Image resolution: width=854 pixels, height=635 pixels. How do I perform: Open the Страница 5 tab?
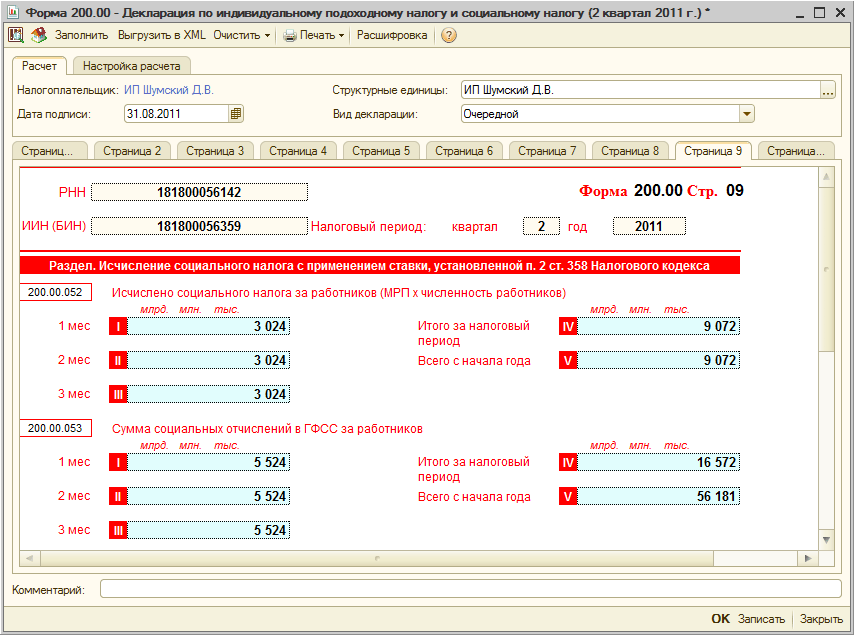click(x=380, y=151)
